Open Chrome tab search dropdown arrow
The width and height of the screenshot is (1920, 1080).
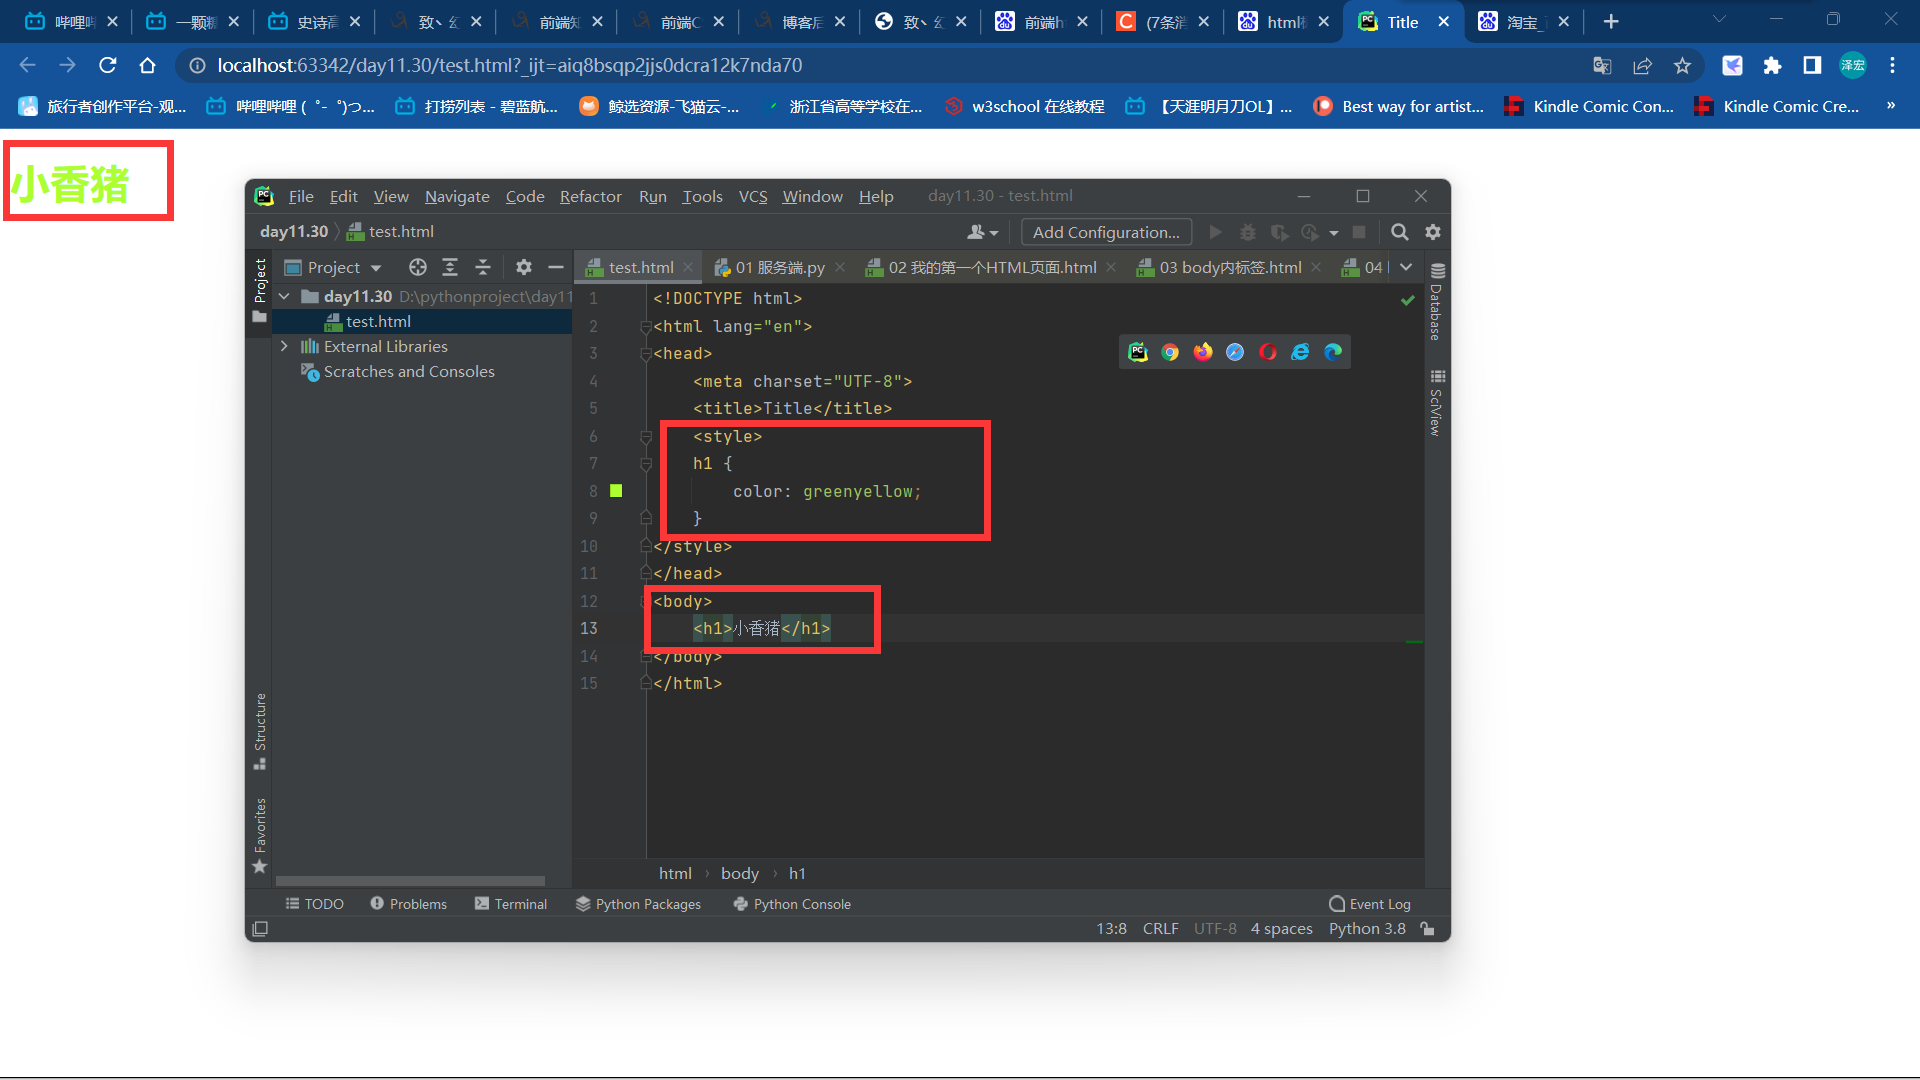(1719, 19)
